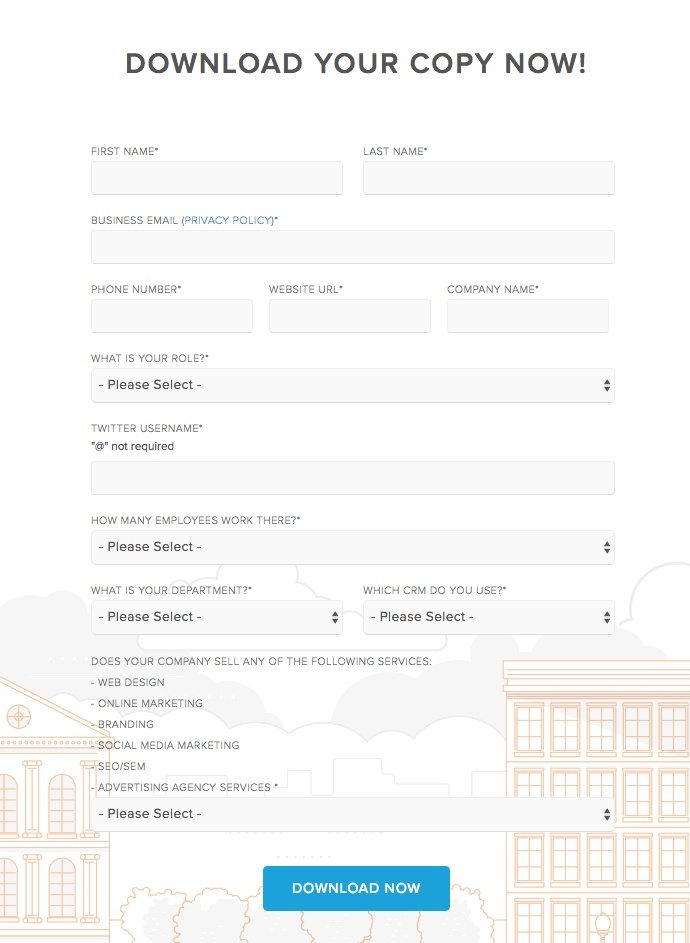690x943 pixels.
Task: Click the First Name input field
Action: coord(216,178)
